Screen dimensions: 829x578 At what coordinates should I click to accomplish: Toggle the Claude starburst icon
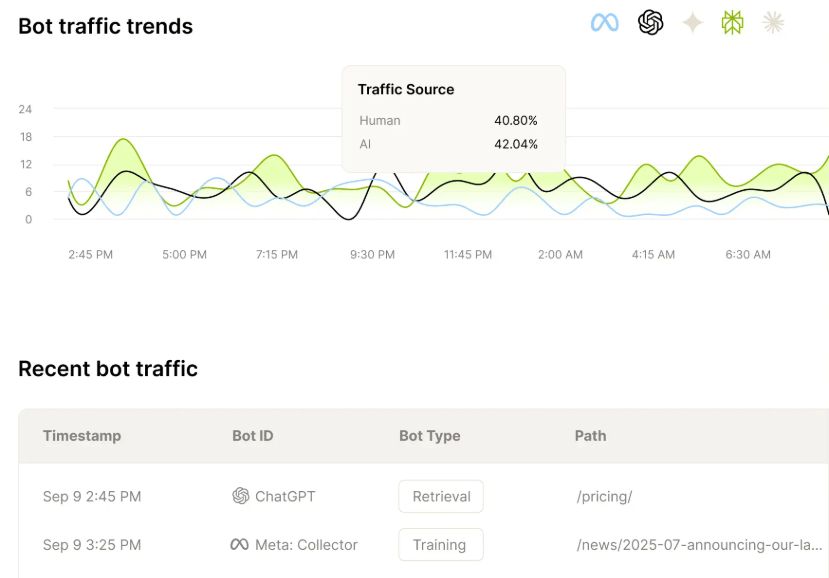coord(773,22)
